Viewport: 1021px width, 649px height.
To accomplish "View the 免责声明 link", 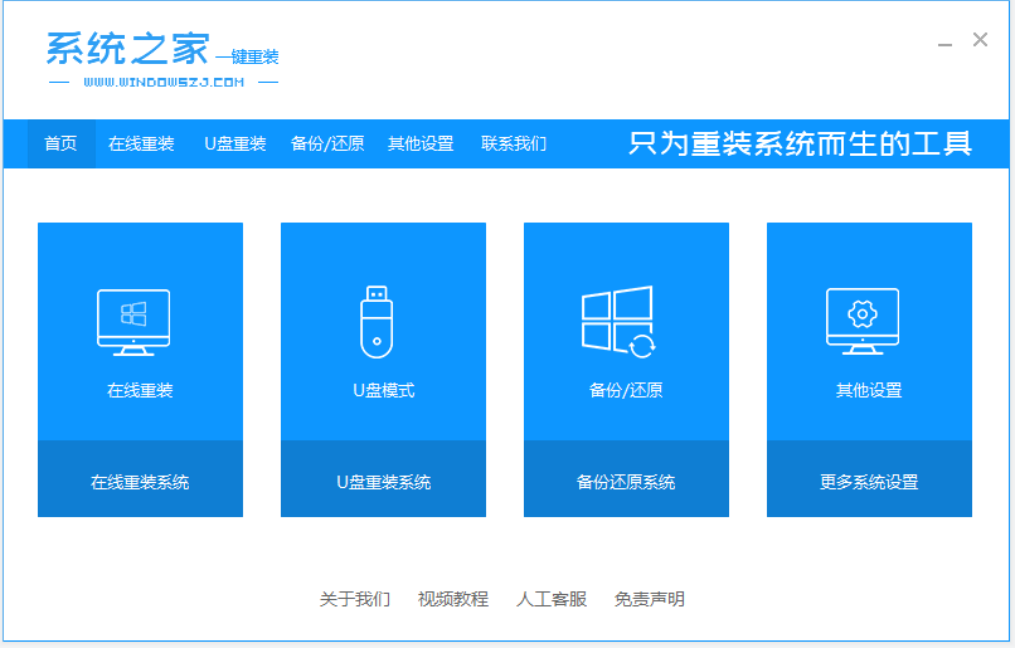I will click(649, 600).
